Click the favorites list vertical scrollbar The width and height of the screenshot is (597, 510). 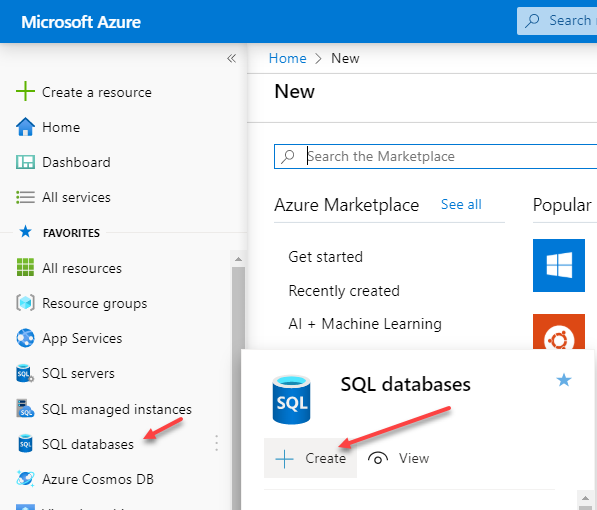pos(238,388)
